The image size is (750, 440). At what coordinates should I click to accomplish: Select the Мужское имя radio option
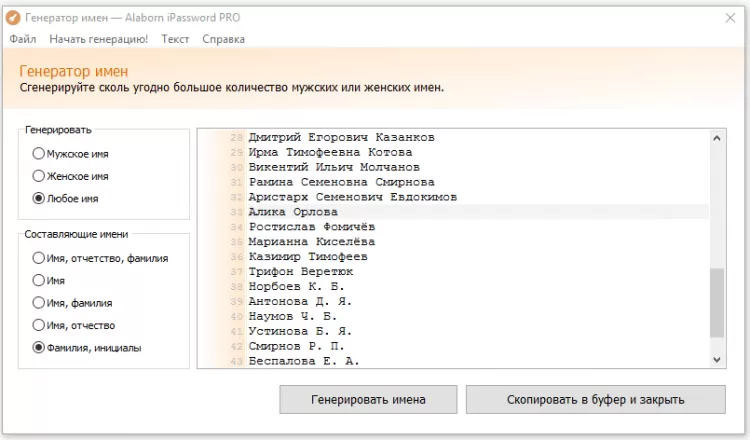pyautogui.click(x=39, y=154)
